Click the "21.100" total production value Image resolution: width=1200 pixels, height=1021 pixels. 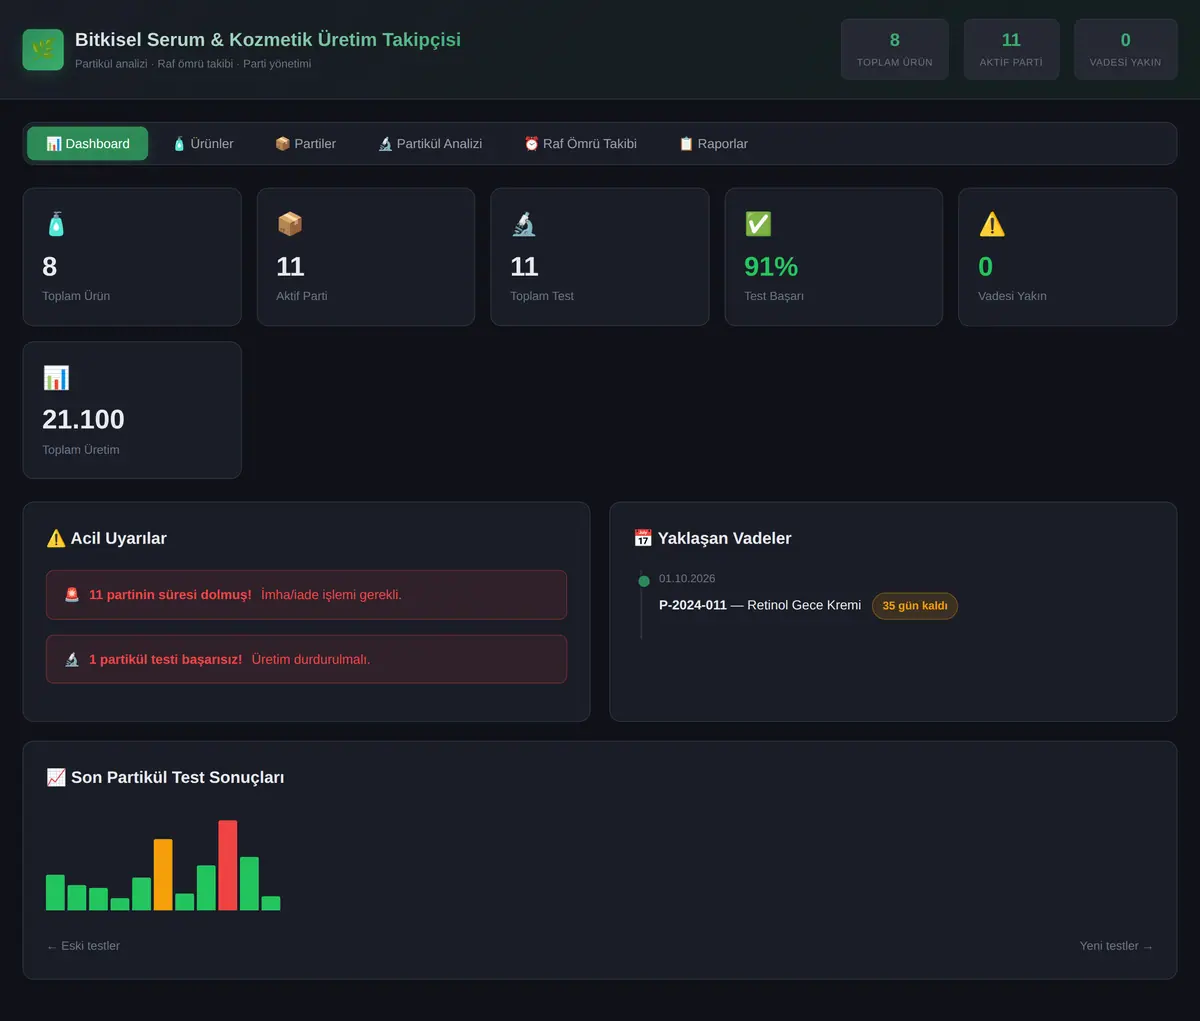[83, 419]
